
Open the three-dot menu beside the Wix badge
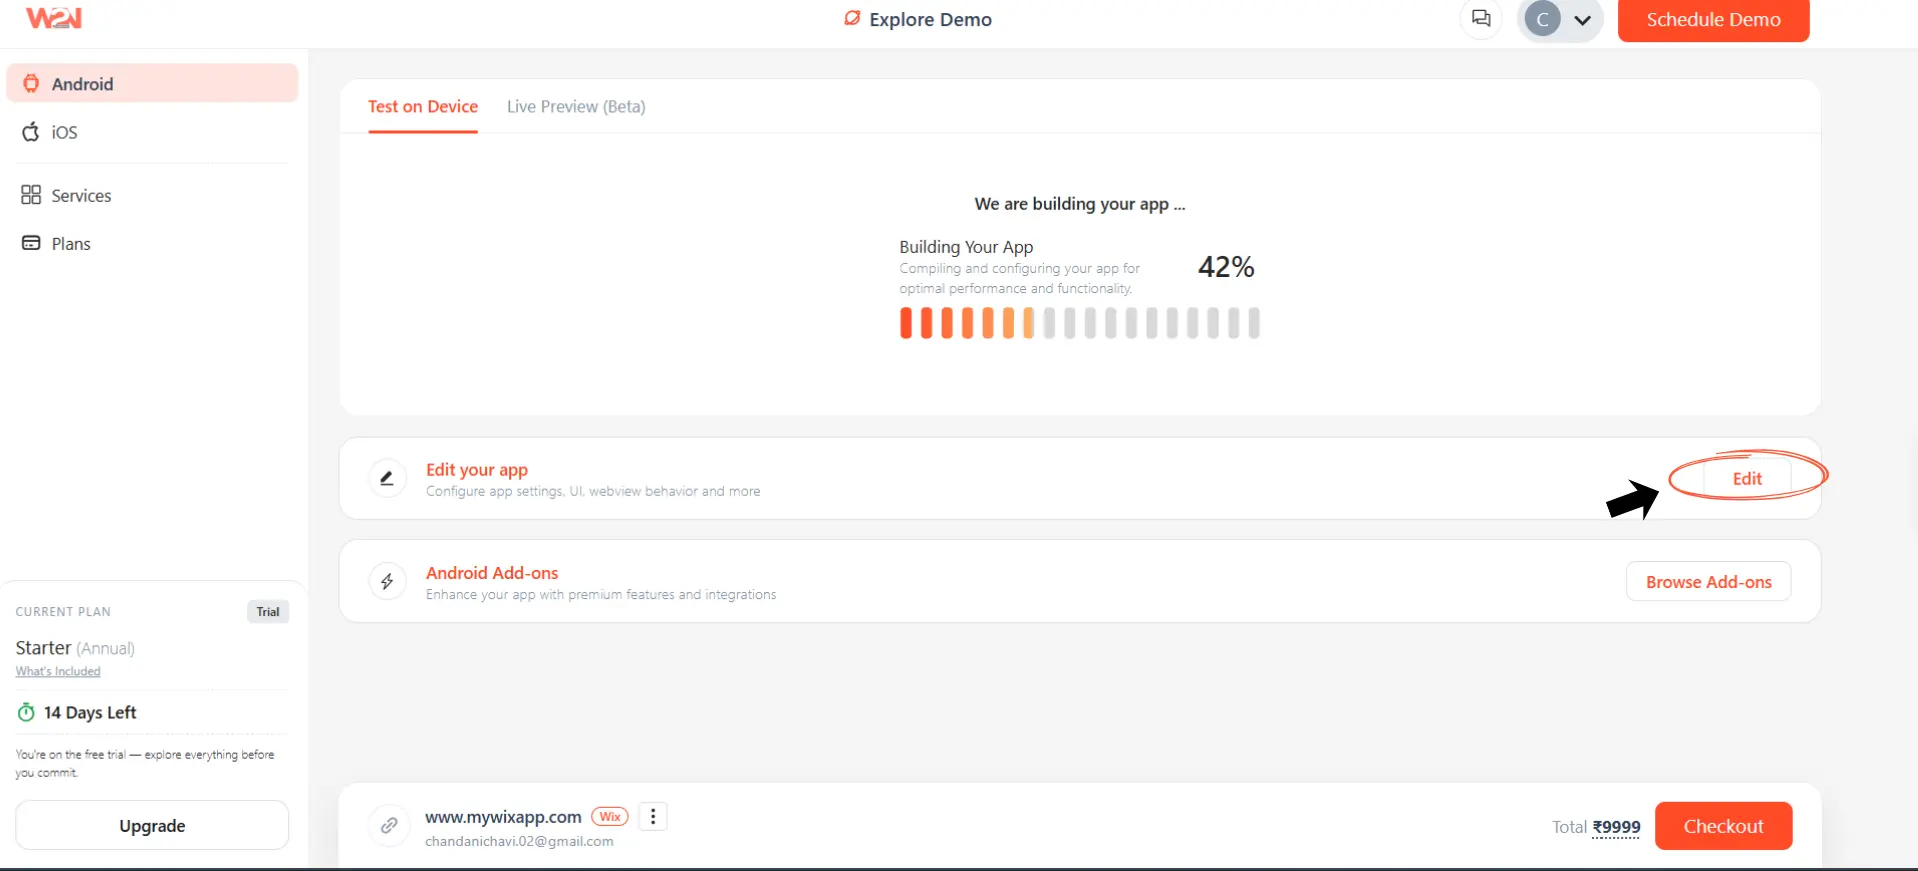pyautogui.click(x=653, y=817)
